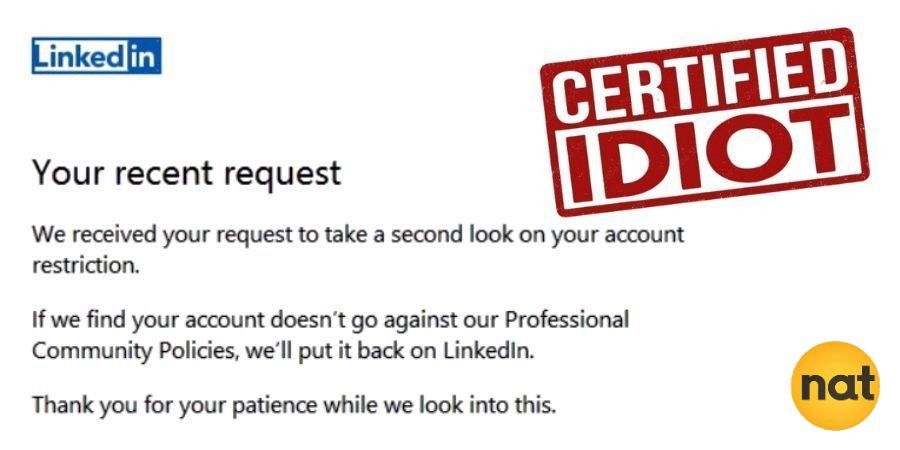The image size is (900, 450).
Task: Click 'LinkedIn.' at end of second paragraph
Action: [488, 351]
